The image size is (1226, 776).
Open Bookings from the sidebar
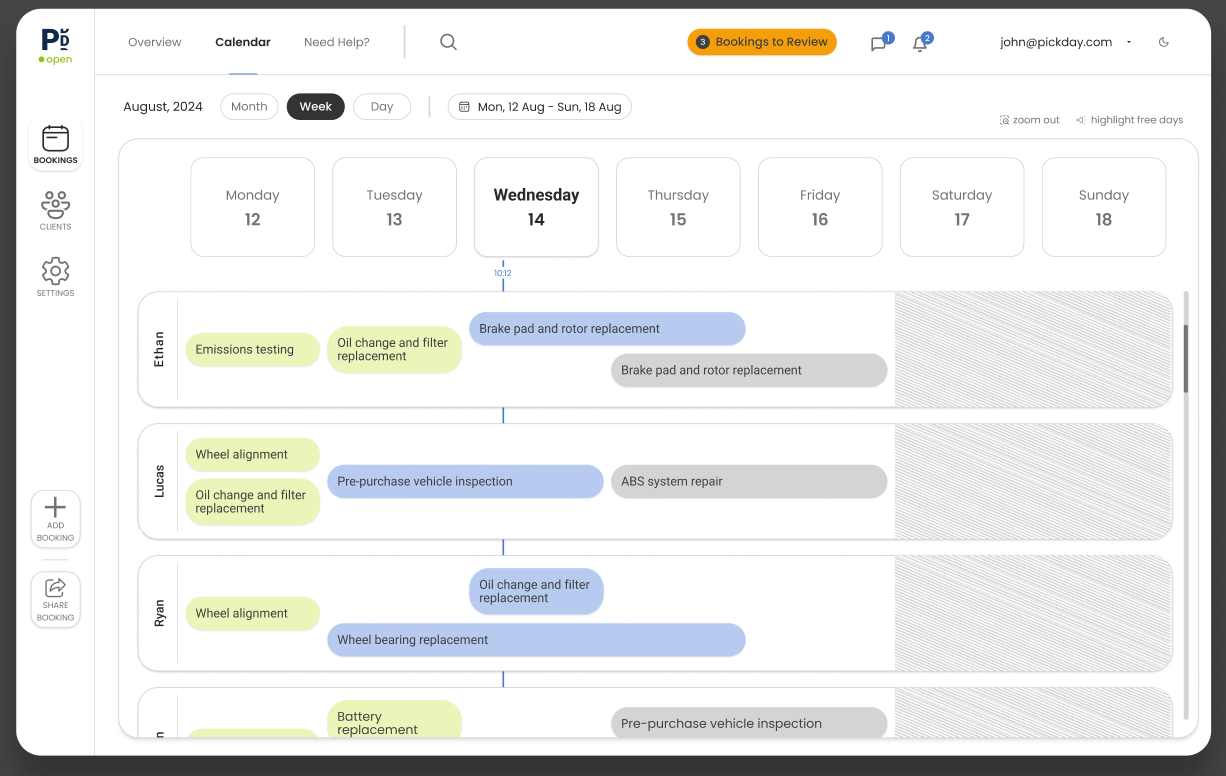click(x=55, y=146)
